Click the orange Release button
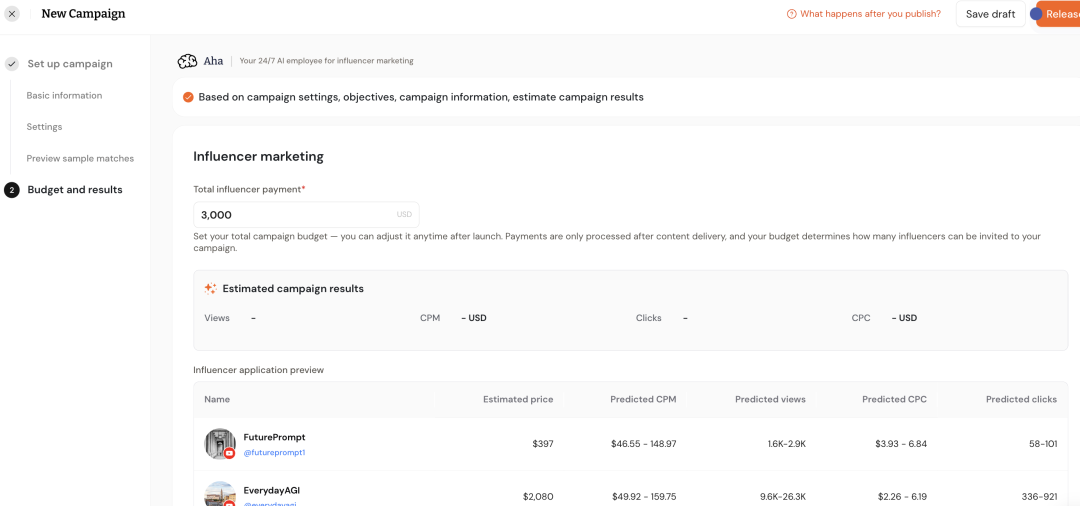 click(1059, 14)
